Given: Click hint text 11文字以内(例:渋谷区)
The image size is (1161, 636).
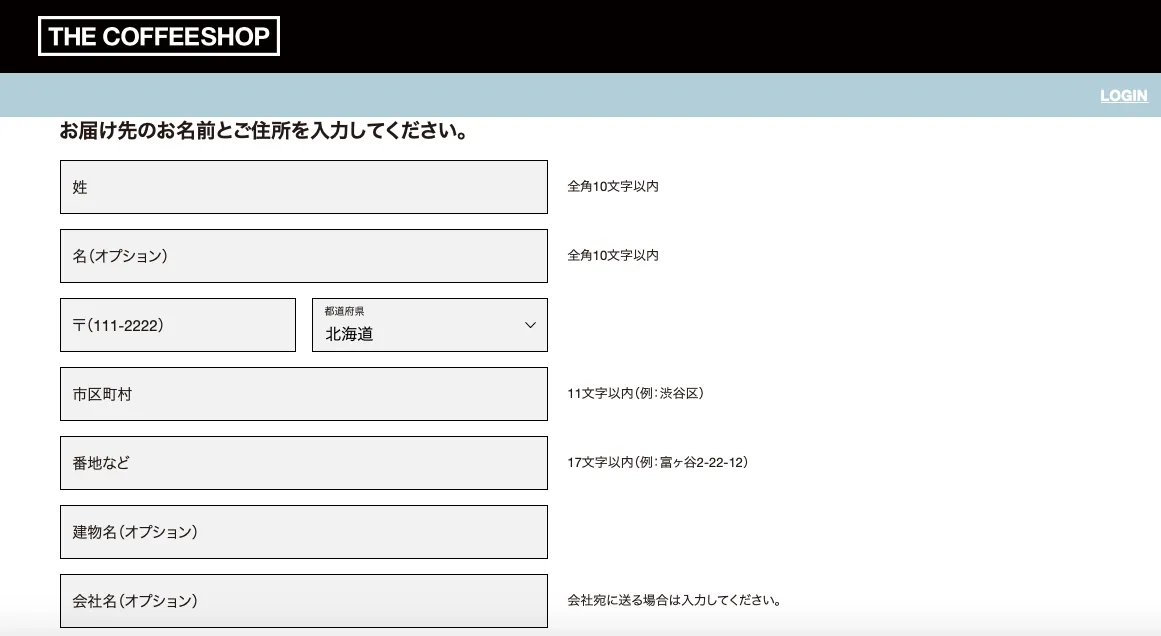Looking at the screenshot, I should tap(635, 393).
